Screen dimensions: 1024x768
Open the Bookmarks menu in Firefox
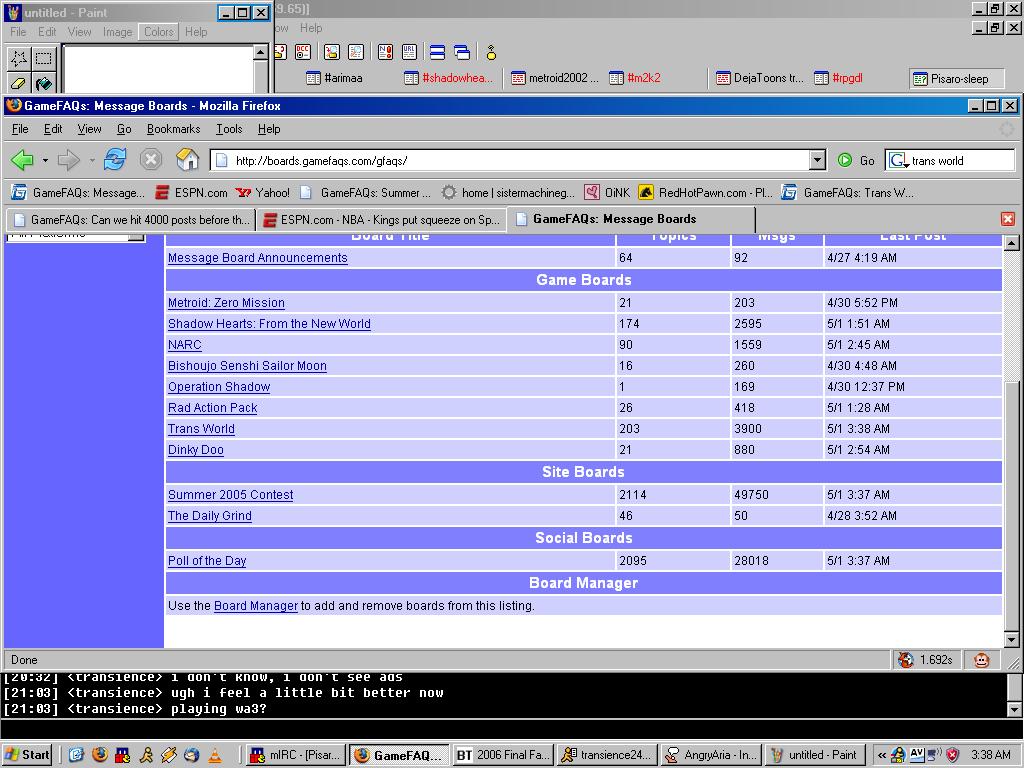click(173, 129)
